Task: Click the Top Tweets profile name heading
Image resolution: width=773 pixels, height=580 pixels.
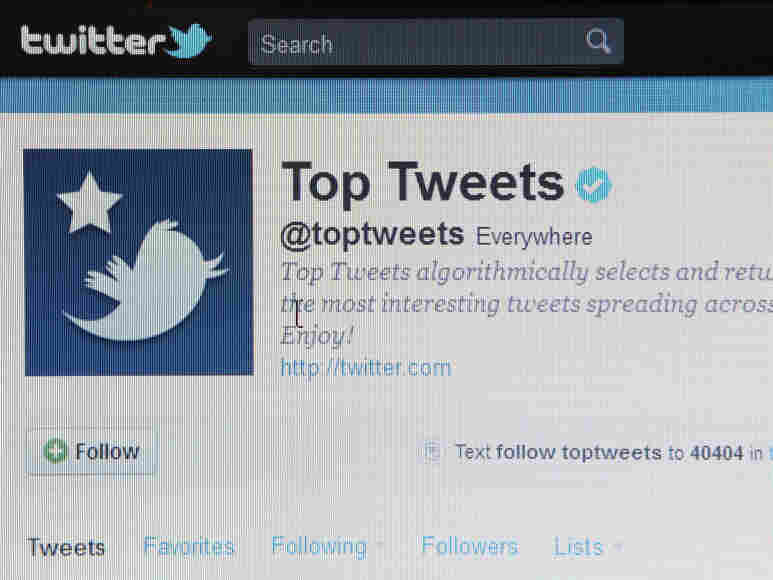Action: coord(422,183)
